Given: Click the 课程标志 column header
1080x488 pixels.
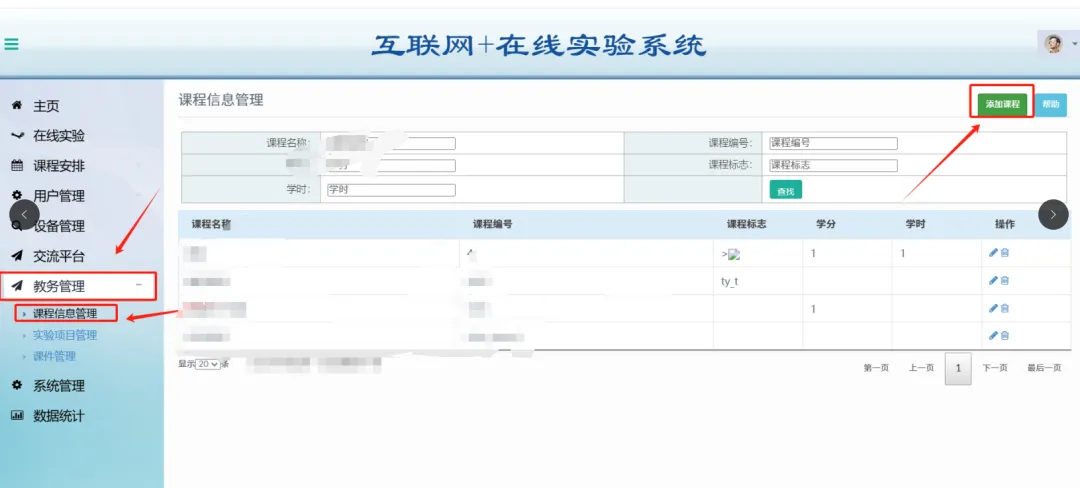Looking at the screenshot, I should (x=747, y=224).
